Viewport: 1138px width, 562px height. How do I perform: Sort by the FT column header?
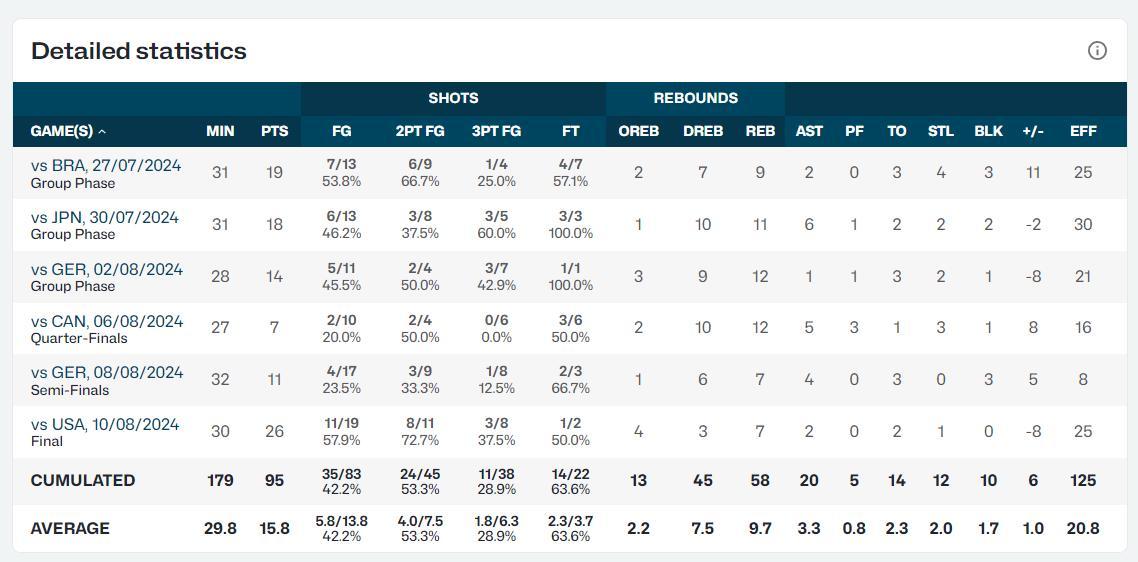570,131
